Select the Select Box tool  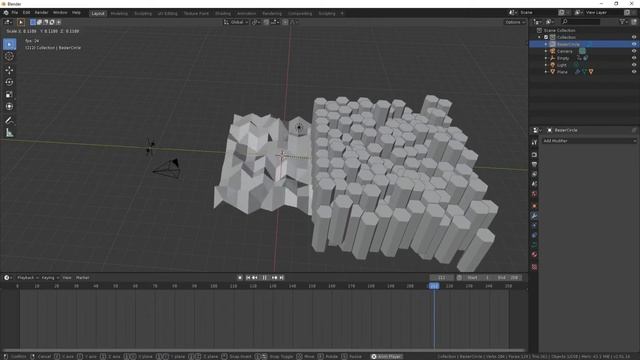9,44
